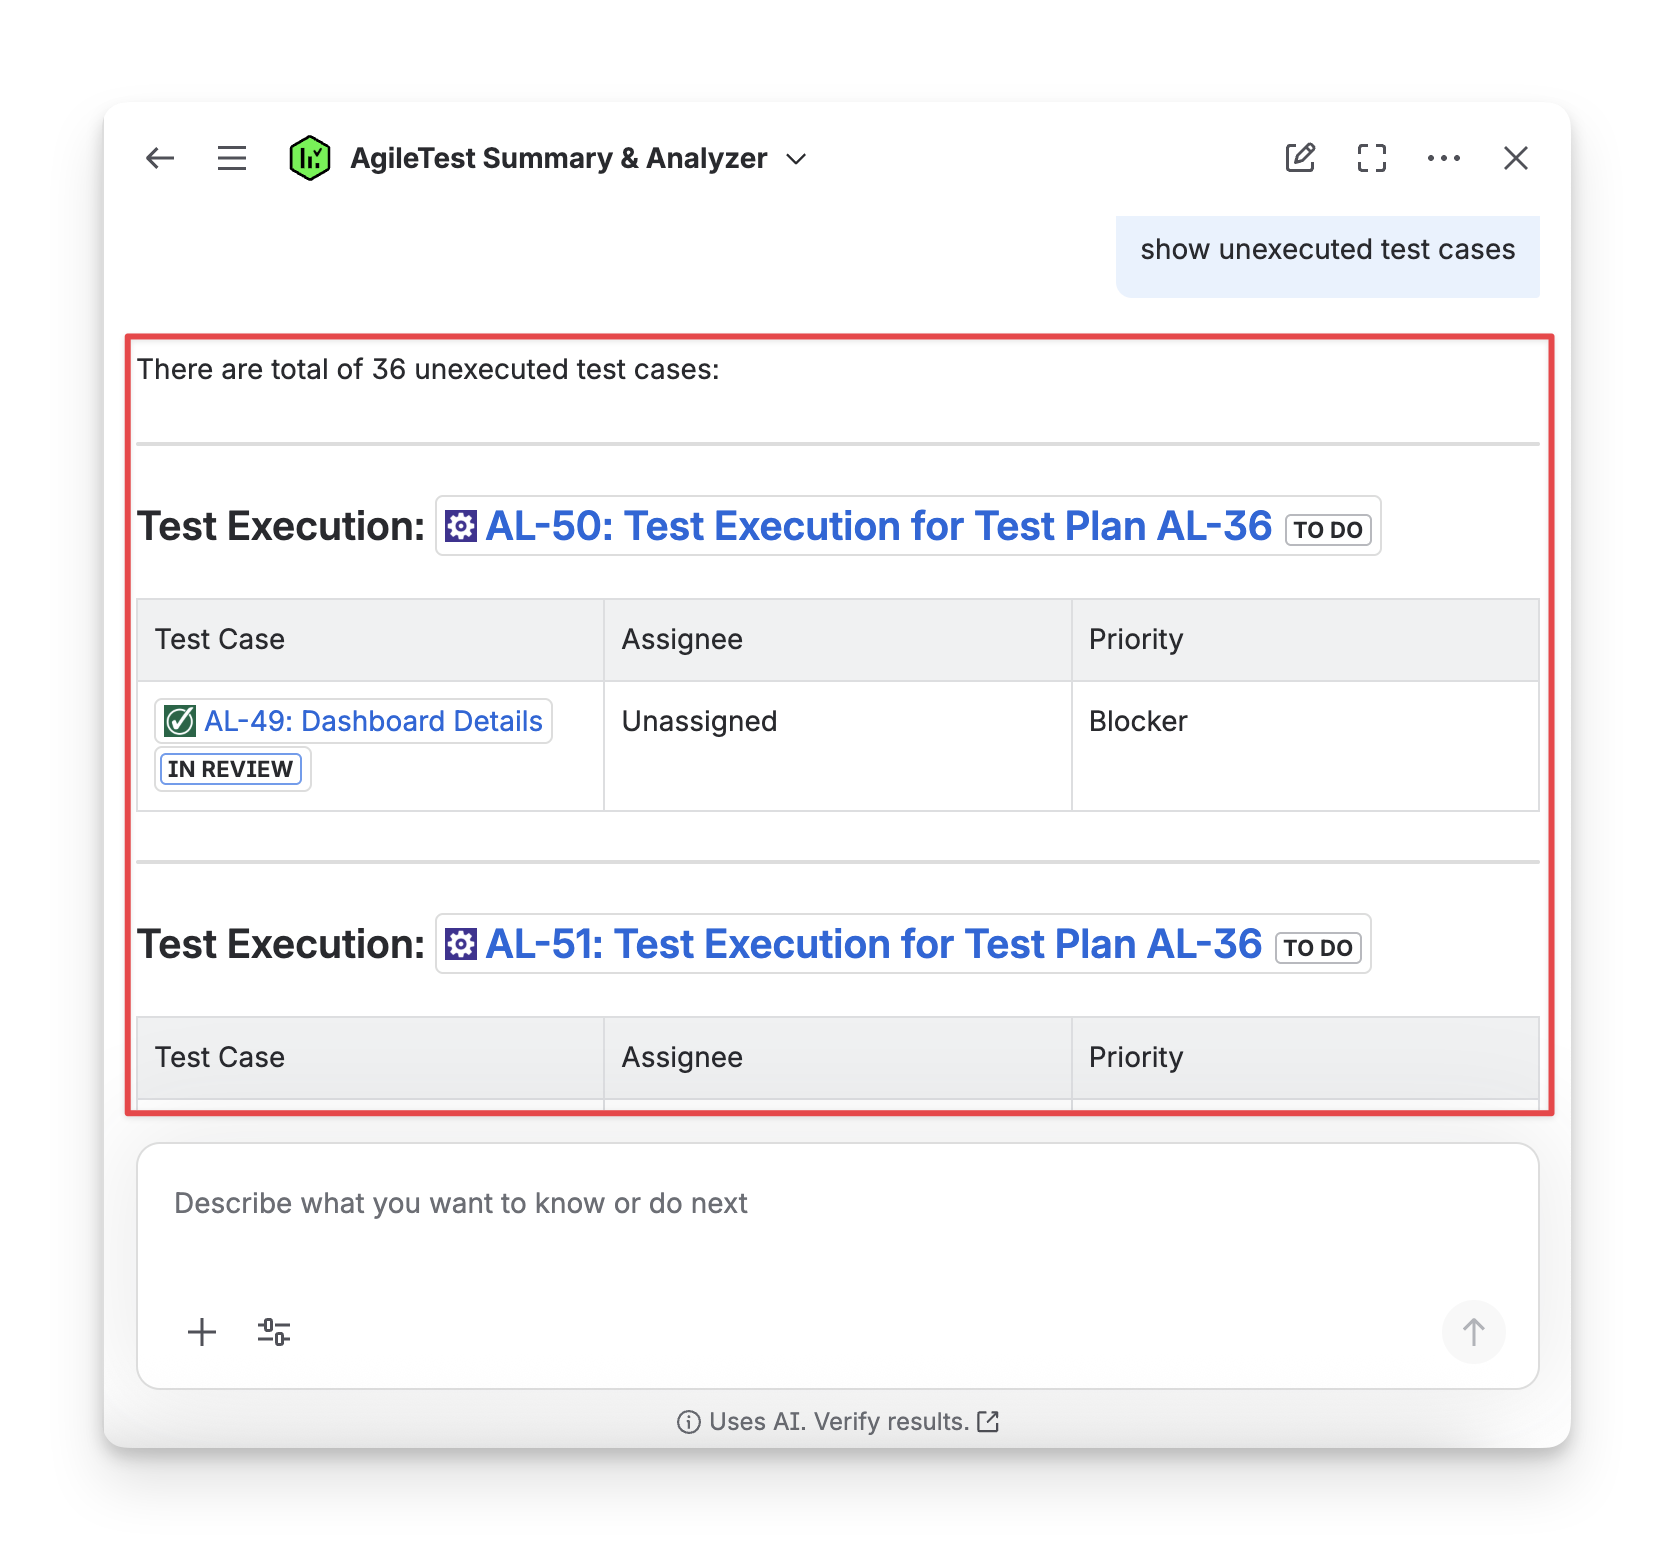This screenshot has height=1550, width=1673.
Task: Open AL-49: Dashboard Details test case
Action: coord(373,721)
